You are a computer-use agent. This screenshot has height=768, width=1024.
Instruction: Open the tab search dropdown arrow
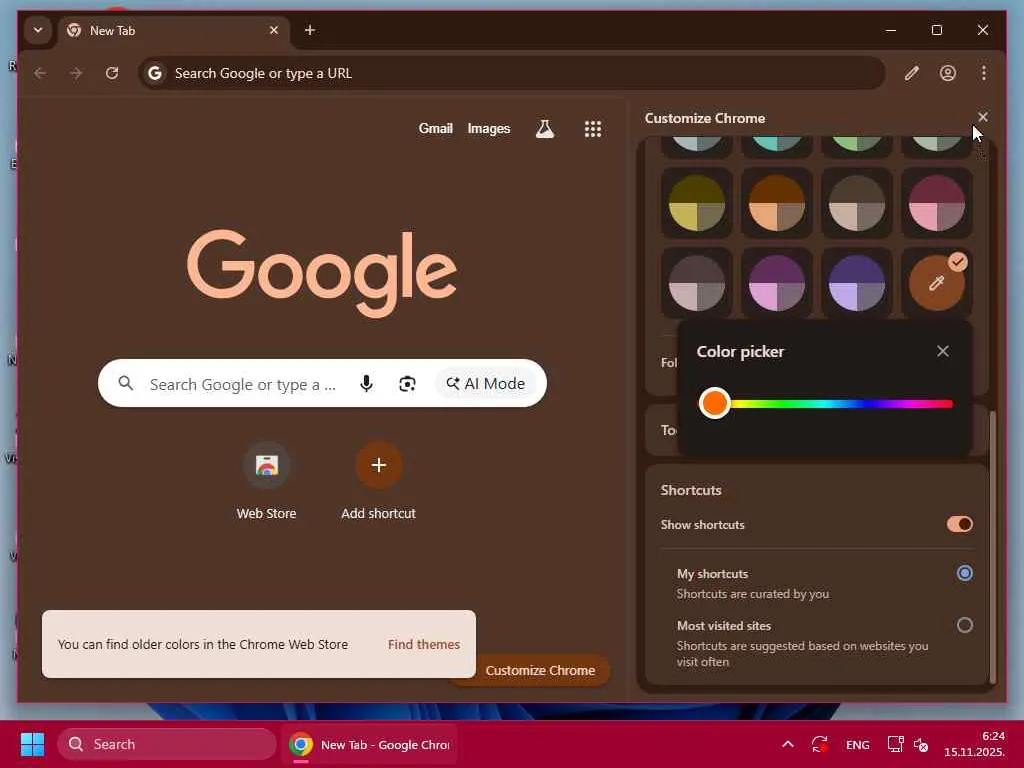(x=38, y=30)
